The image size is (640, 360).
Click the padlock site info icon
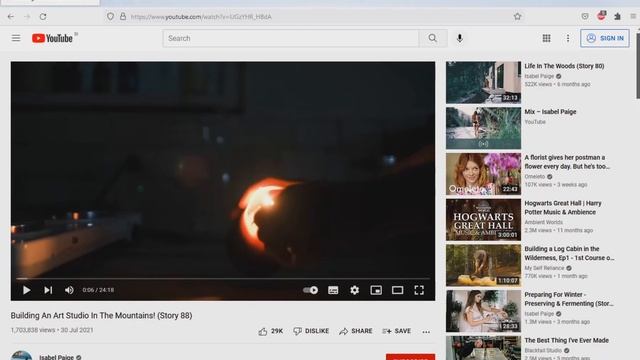122,17
